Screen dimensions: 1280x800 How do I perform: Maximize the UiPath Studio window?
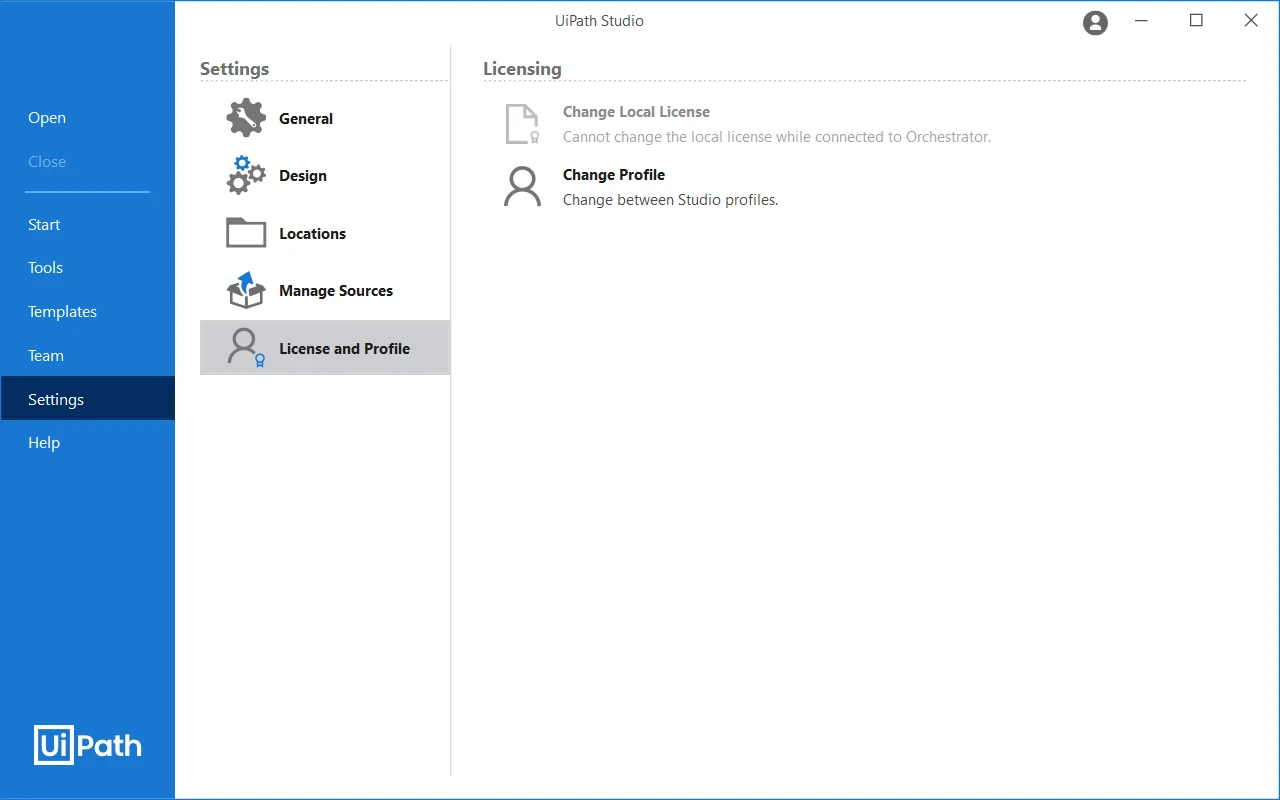[x=1196, y=21]
